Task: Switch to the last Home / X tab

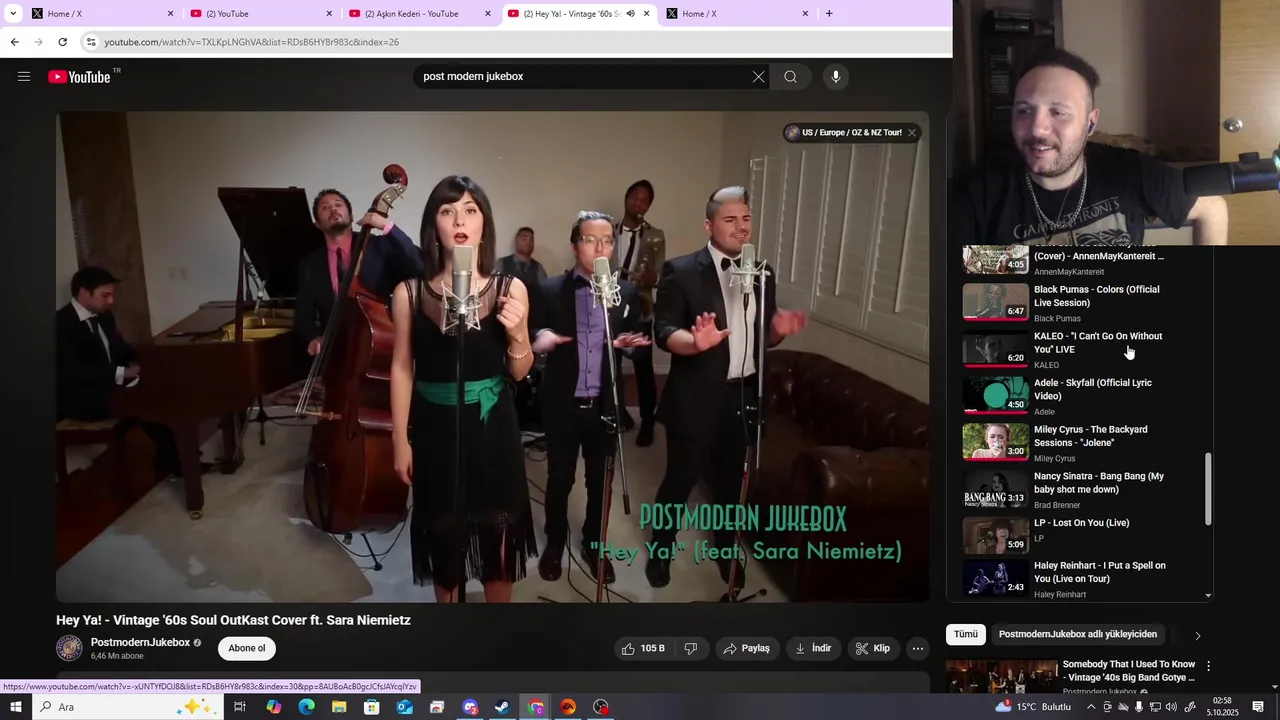Action: tap(736, 13)
